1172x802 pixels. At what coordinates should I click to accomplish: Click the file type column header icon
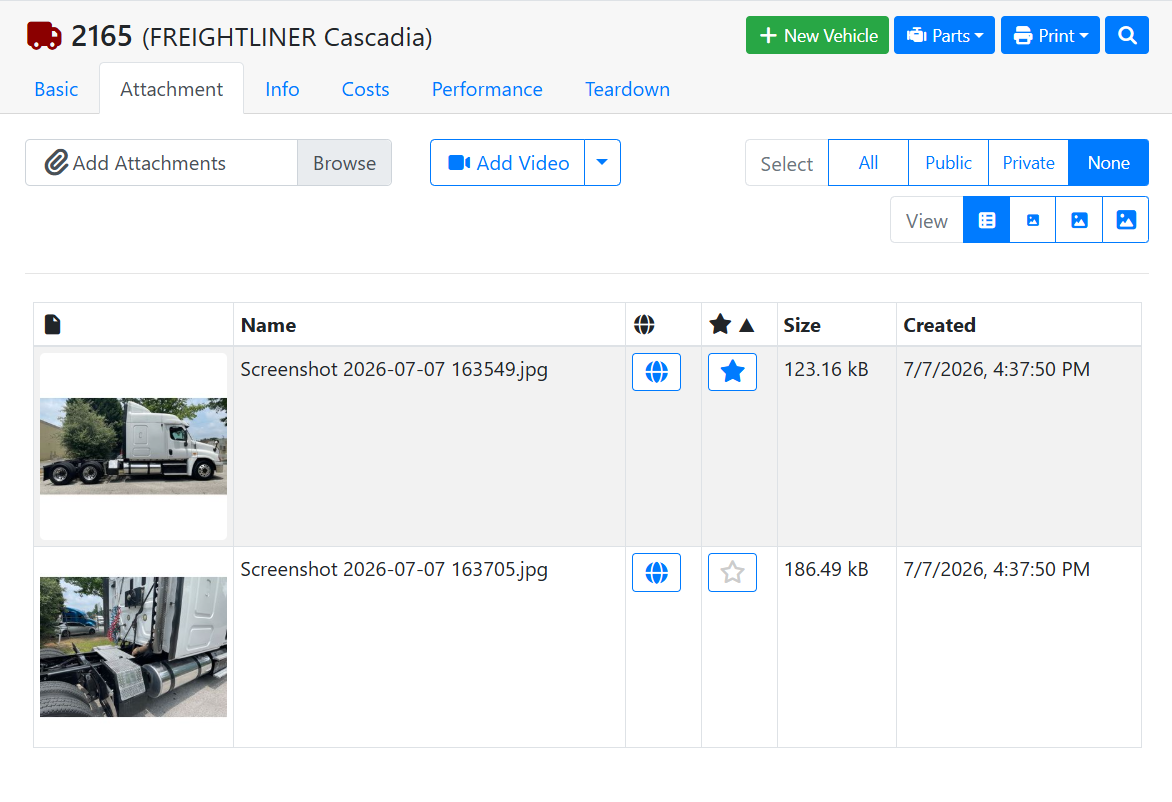coord(52,324)
